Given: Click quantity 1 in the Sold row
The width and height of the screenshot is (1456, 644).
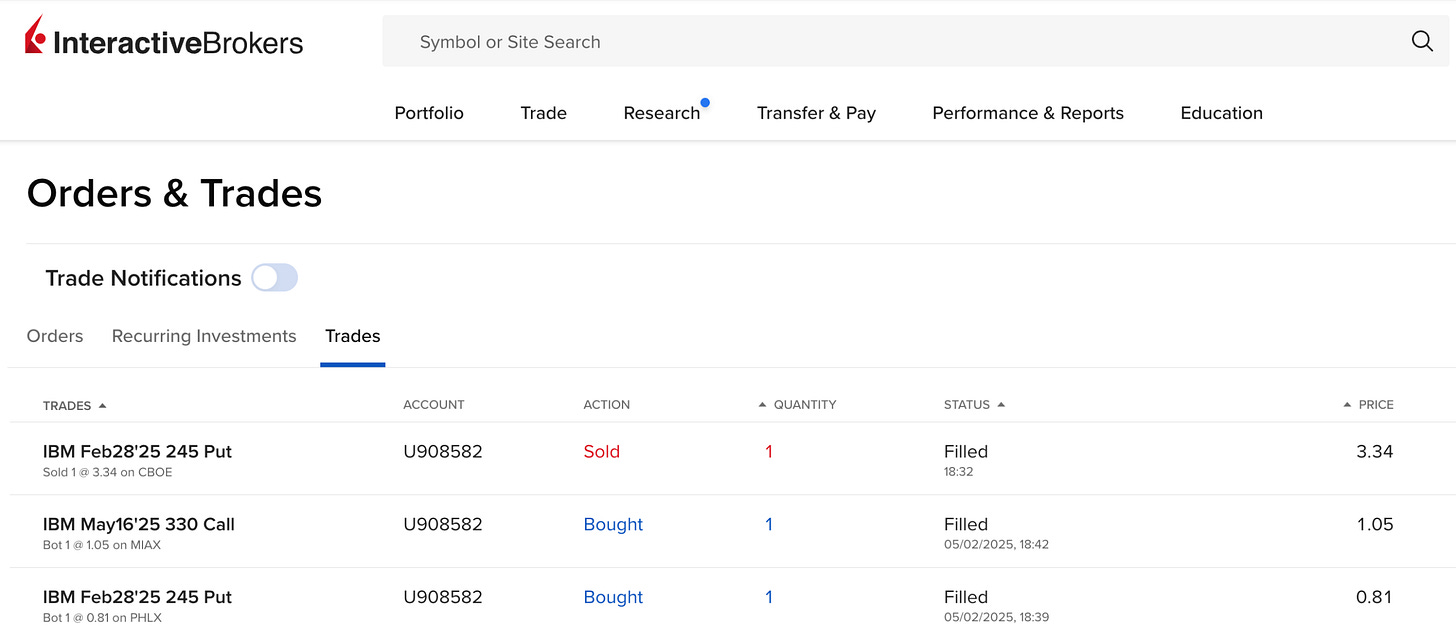Looking at the screenshot, I should point(769,451).
